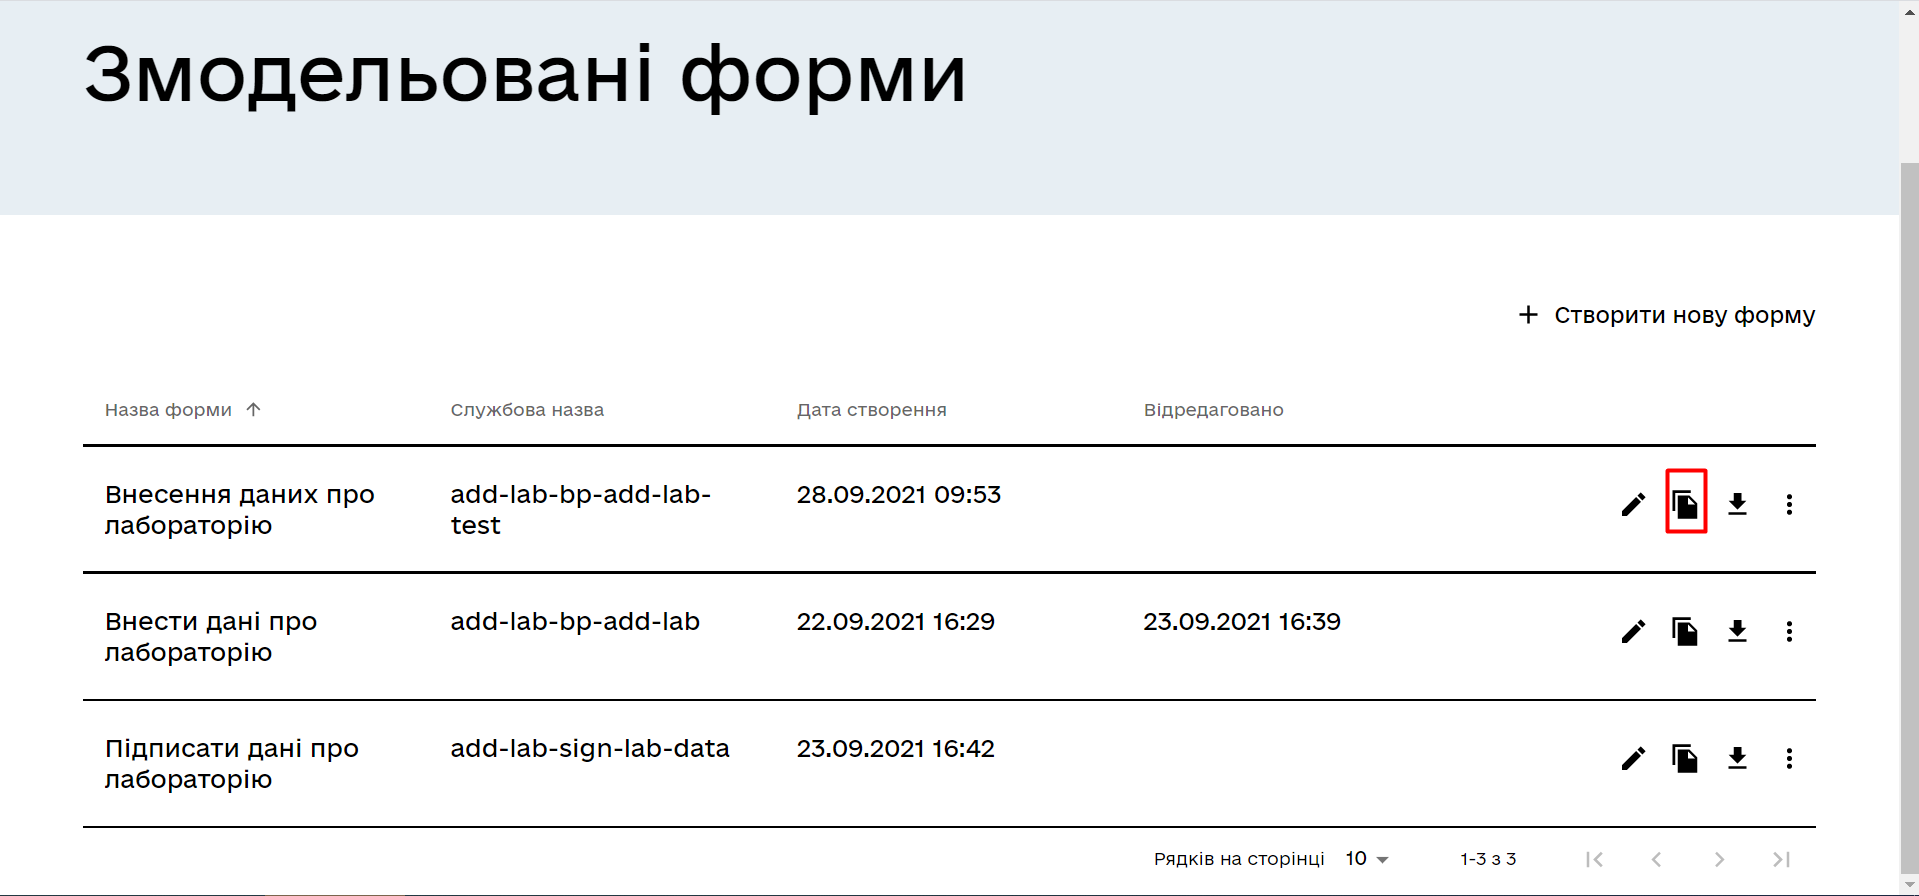
Task: Open more options for add-lab-sign-lab-data row
Action: (x=1789, y=758)
